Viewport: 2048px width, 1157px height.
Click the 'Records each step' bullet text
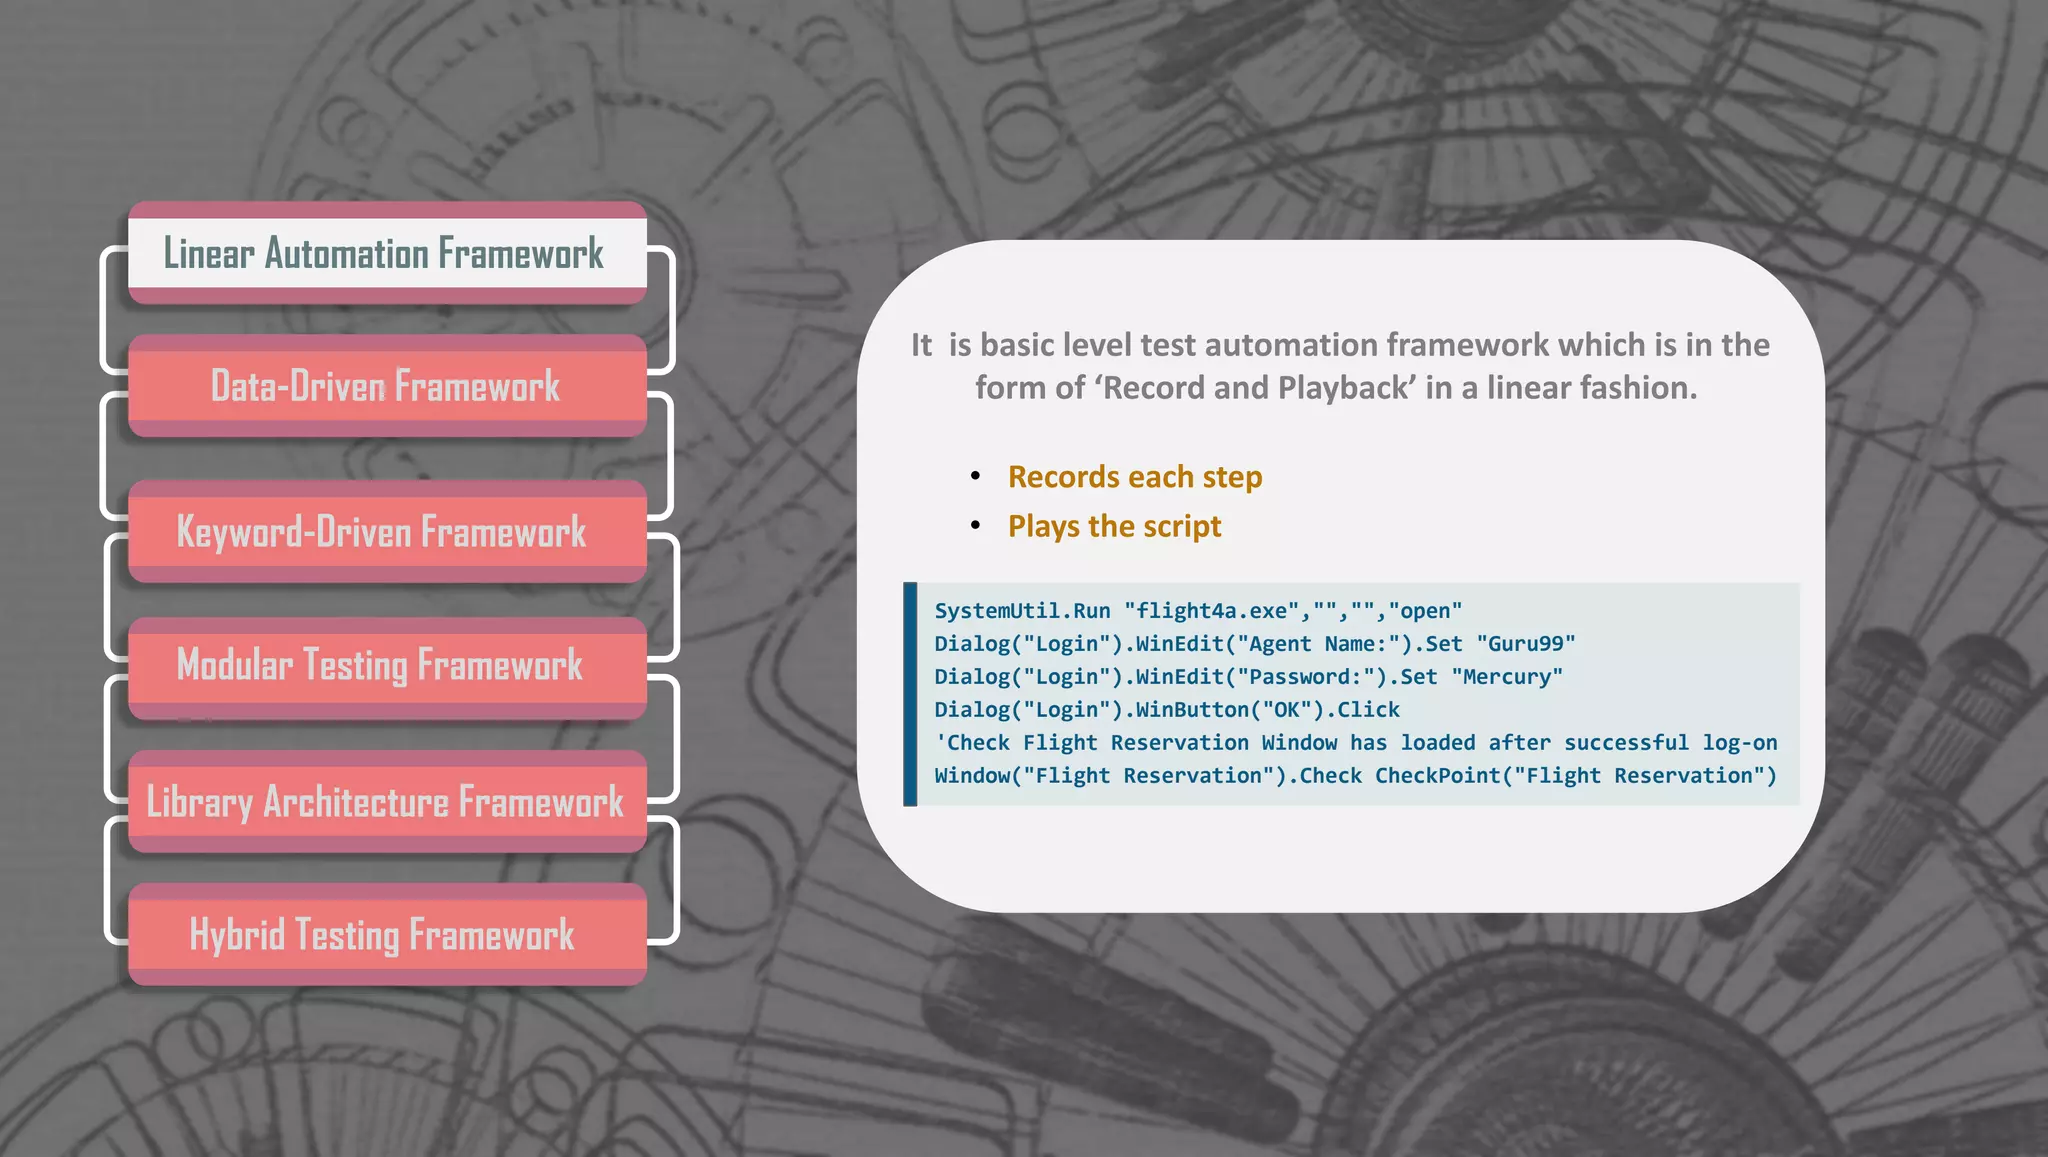coord(1134,477)
